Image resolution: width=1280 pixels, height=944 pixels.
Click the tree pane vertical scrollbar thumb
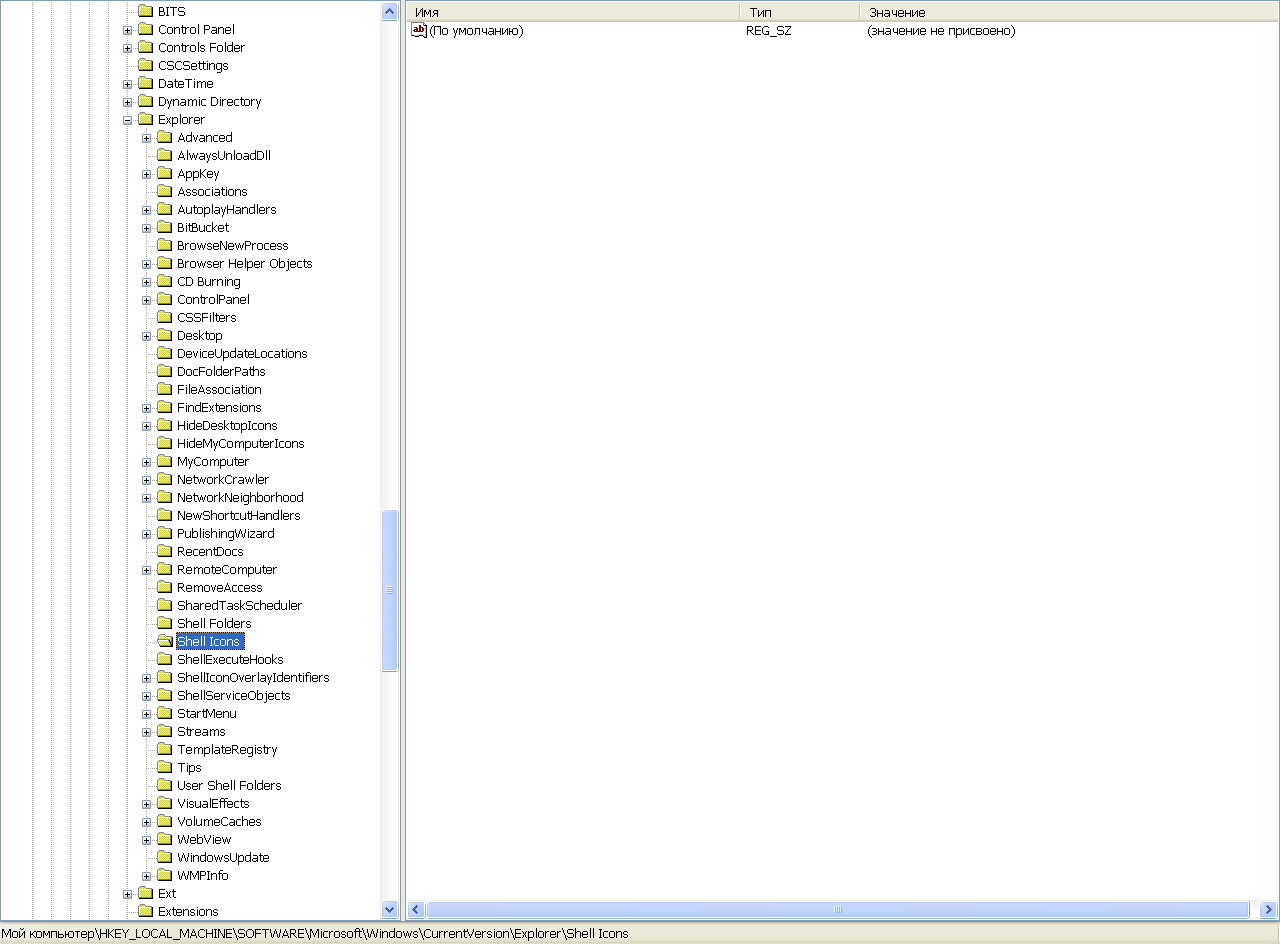(390, 590)
